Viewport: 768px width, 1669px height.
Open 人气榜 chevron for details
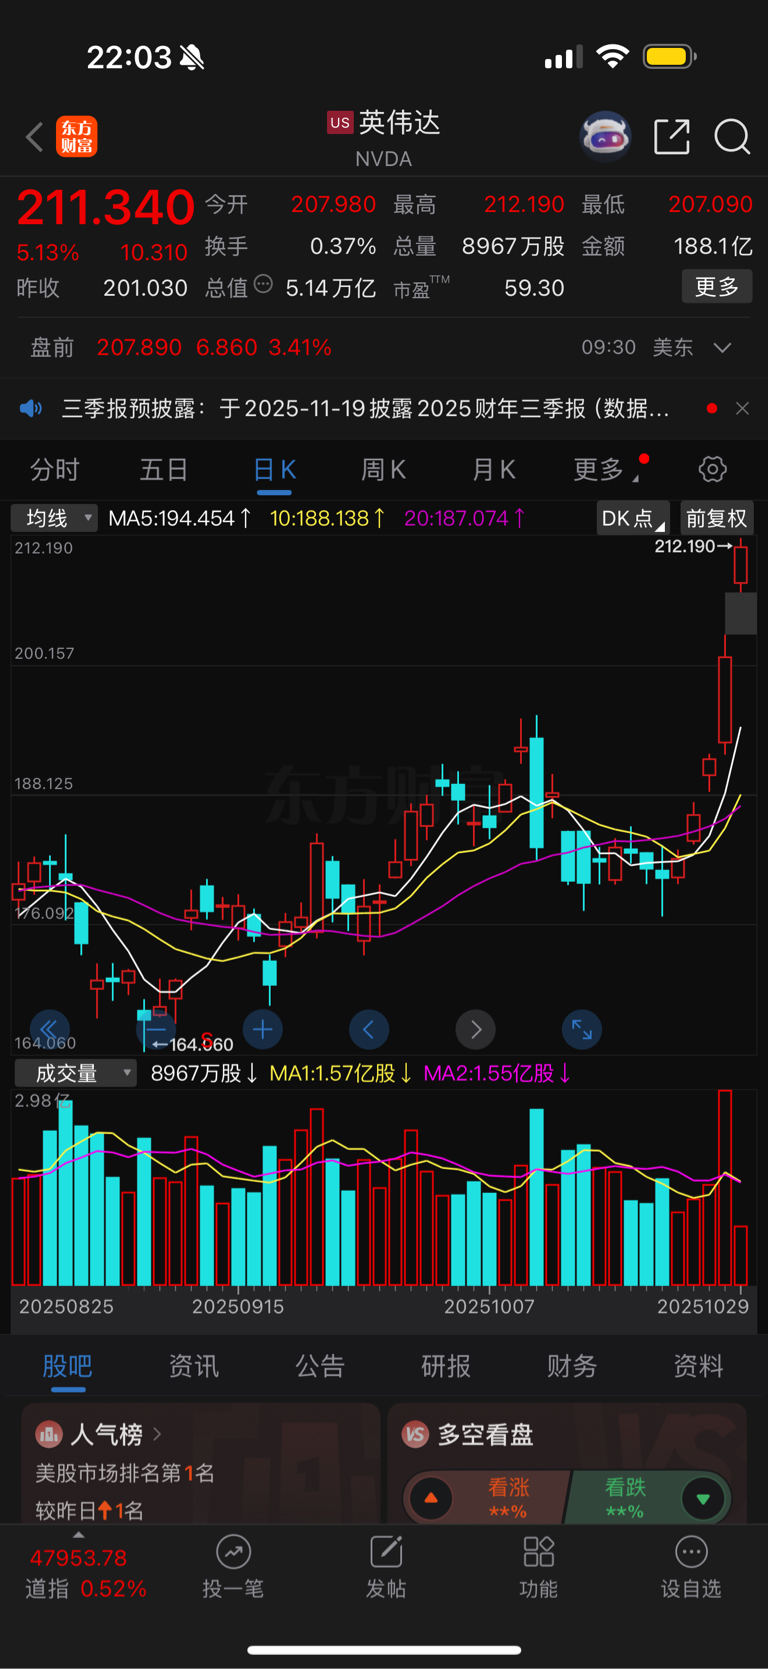click(157, 1435)
